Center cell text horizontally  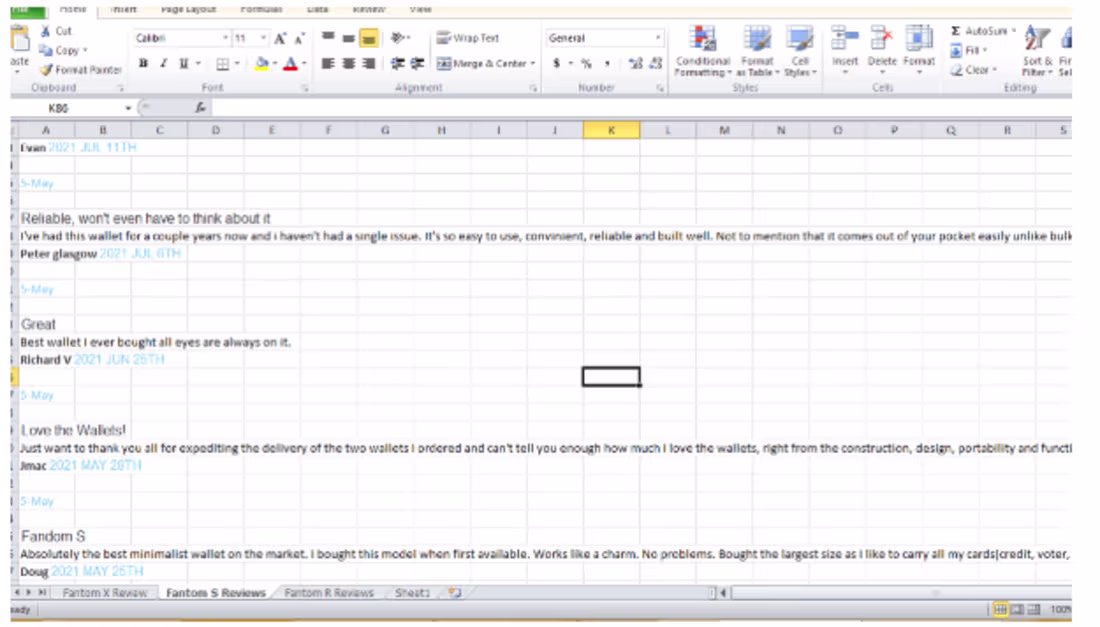[x=348, y=64]
